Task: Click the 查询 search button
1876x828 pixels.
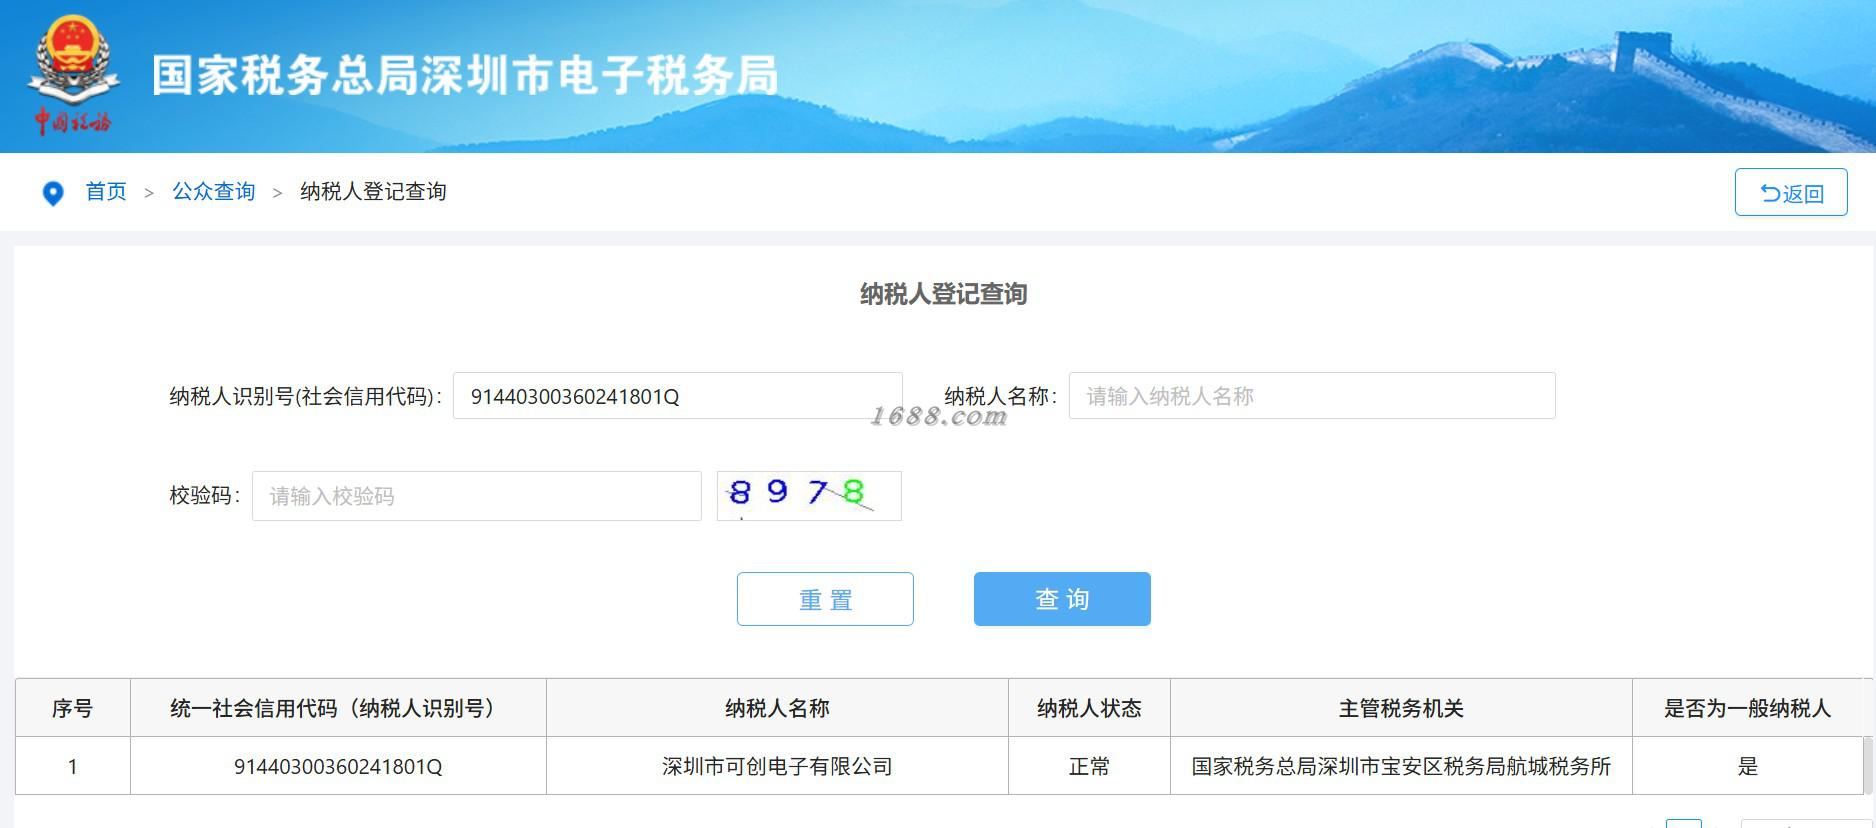Action: pyautogui.click(x=1062, y=599)
